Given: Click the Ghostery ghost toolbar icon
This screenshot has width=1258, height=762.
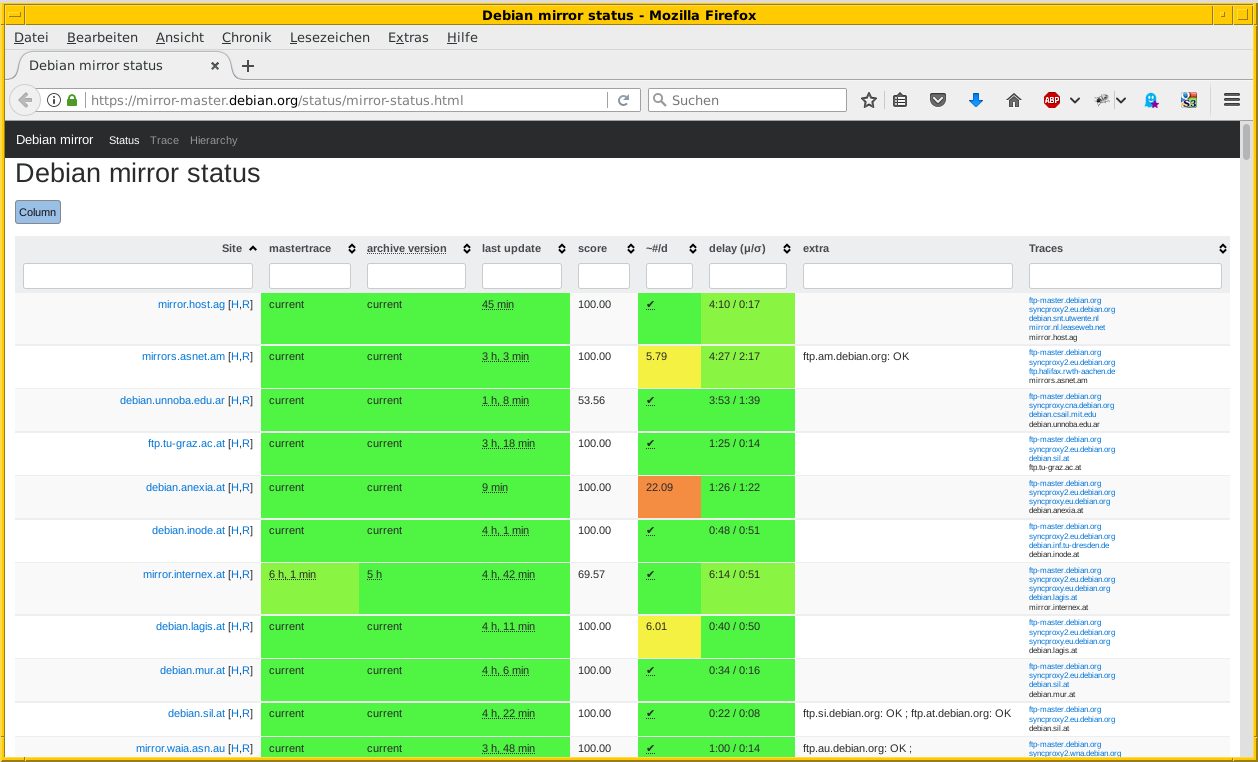Looking at the screenshot, I should point(1151,100).
